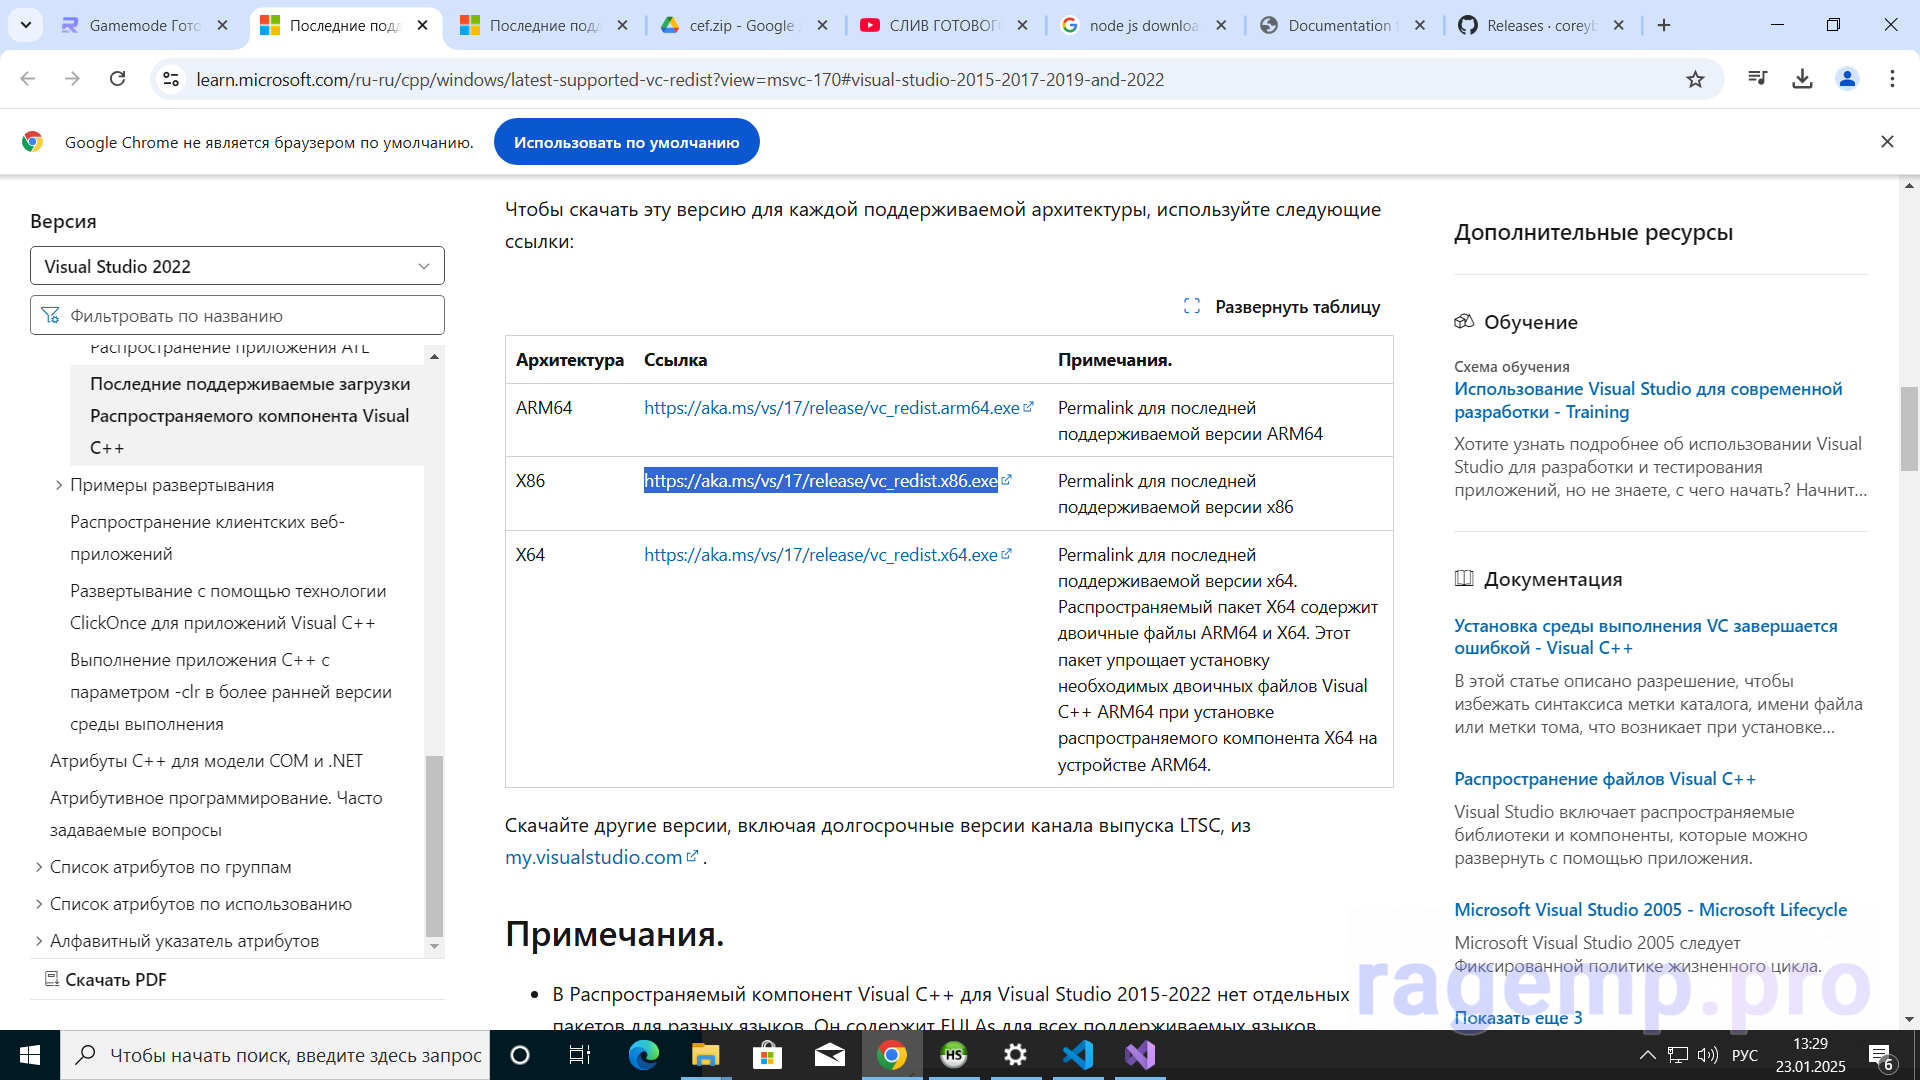The image size is (1920, 1080).
Task: Open Settings gear on taskbar
Action: click(1016, 1055)
